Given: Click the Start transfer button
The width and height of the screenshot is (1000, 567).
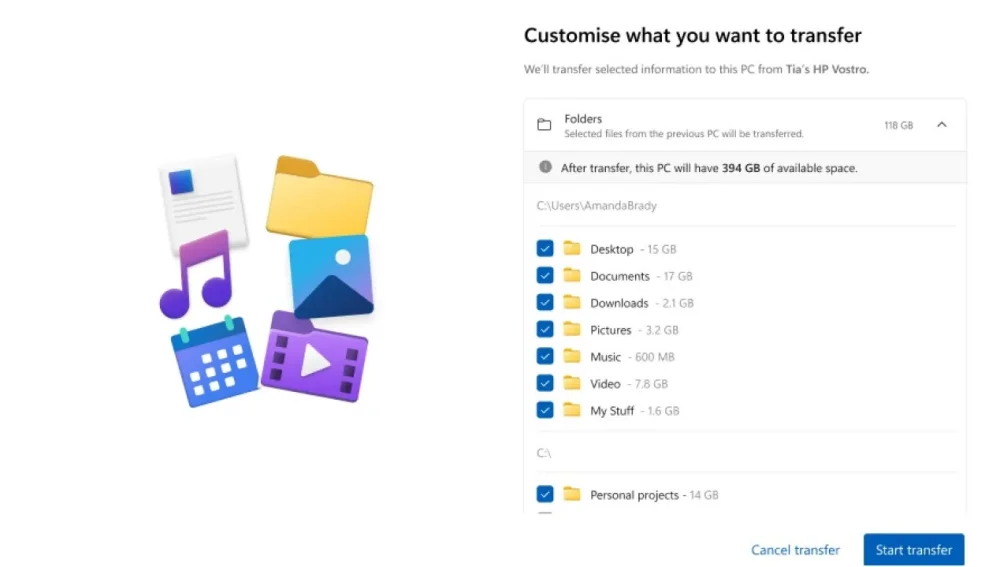Looking at the screenshot, I should (914, 550).
